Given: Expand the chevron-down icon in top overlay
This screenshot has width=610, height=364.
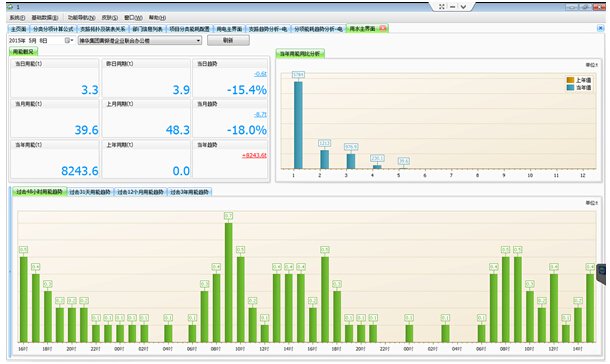Looking at the screenshot, I should tap(463, 7).
